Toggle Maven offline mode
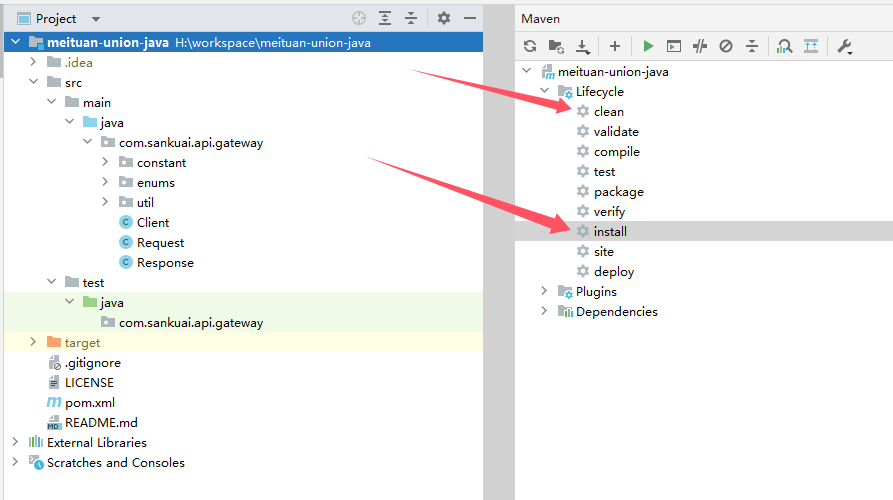893x500 pixels. tap(700, 46)
